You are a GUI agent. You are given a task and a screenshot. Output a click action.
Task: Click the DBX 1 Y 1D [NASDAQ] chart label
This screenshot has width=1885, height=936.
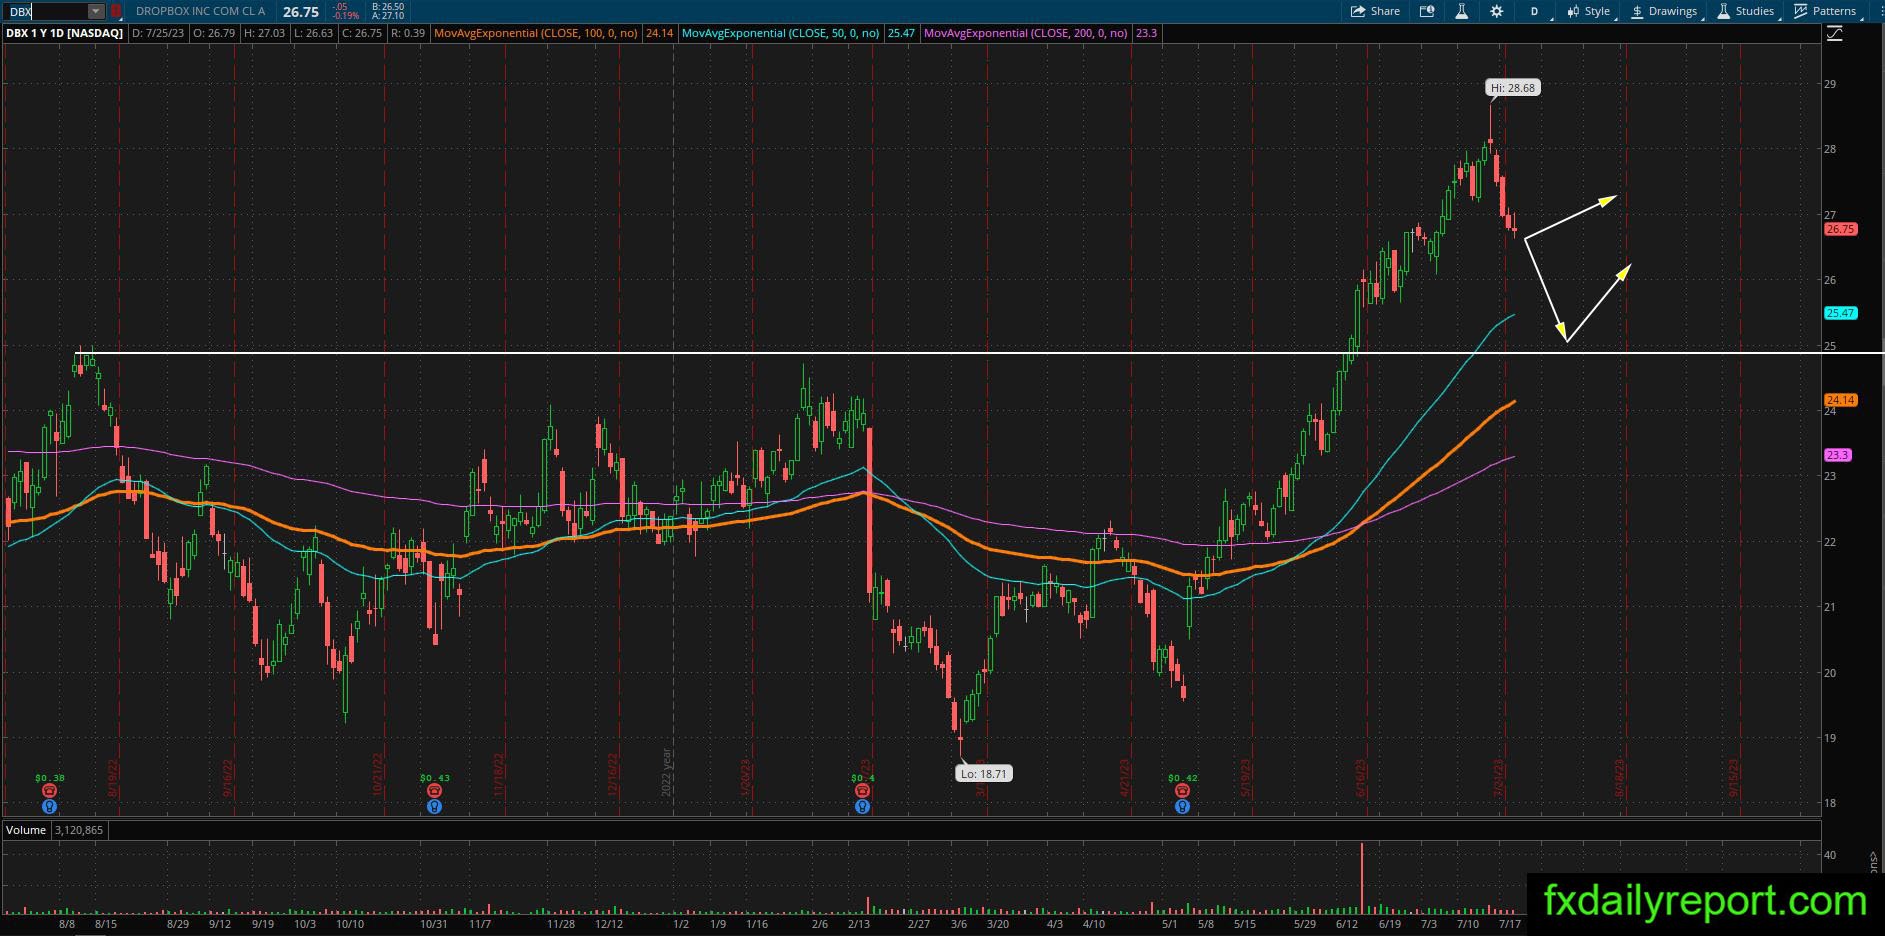point(65,33)
